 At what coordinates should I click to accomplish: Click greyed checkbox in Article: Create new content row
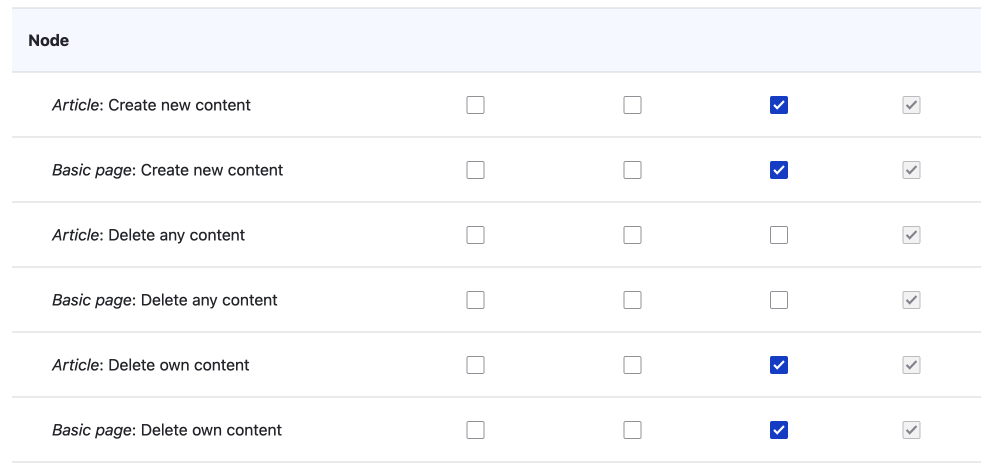coord(911,105)
